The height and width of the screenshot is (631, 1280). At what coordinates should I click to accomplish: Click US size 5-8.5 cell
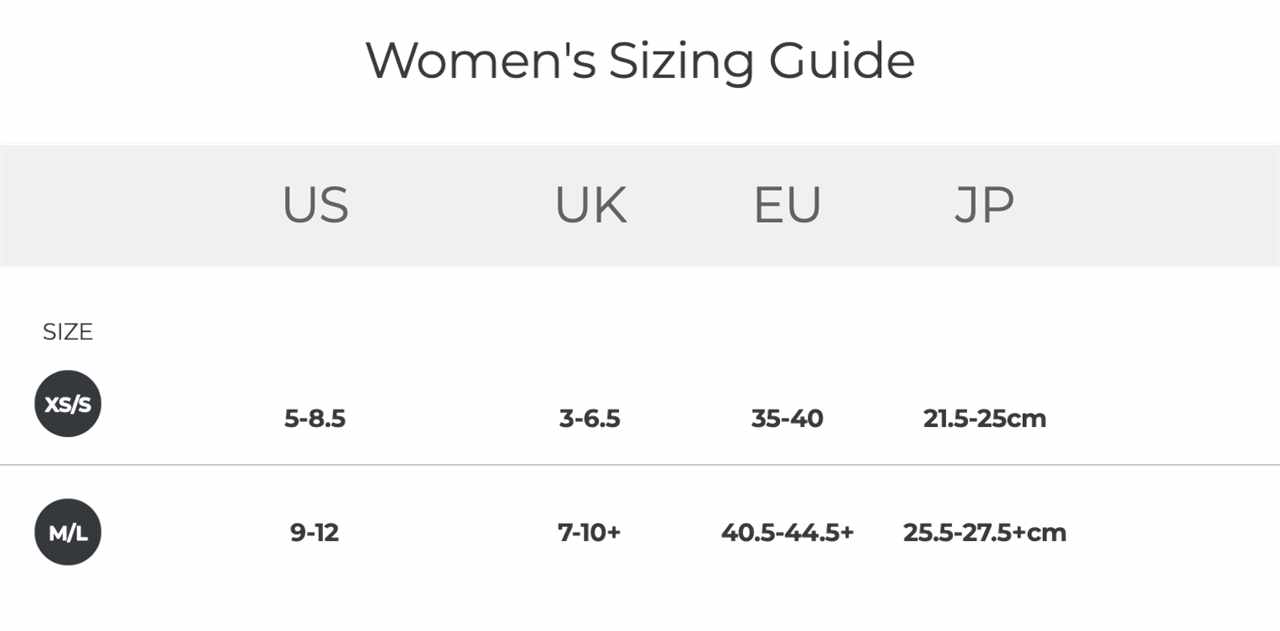[x=315, y=418]
